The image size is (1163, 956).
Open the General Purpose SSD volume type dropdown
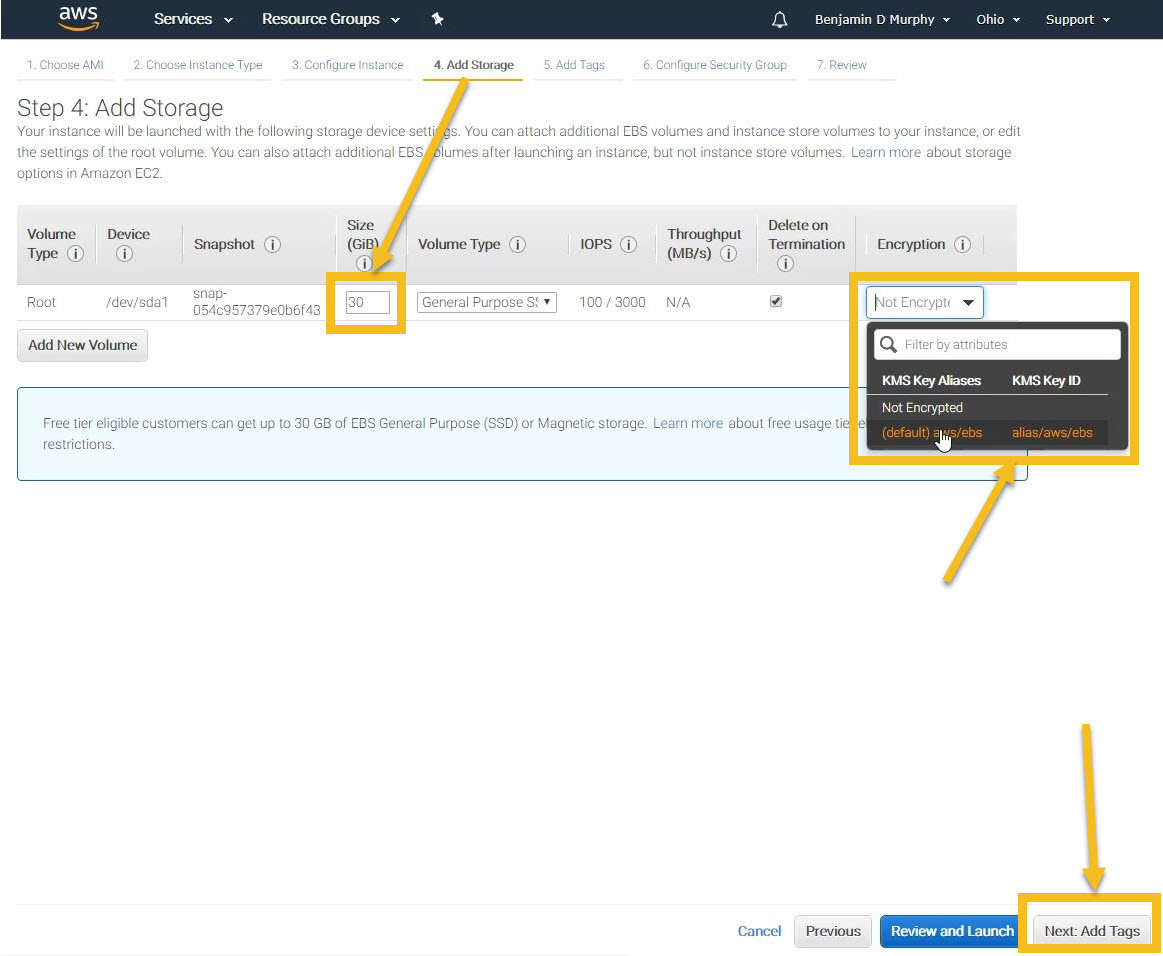487,302
